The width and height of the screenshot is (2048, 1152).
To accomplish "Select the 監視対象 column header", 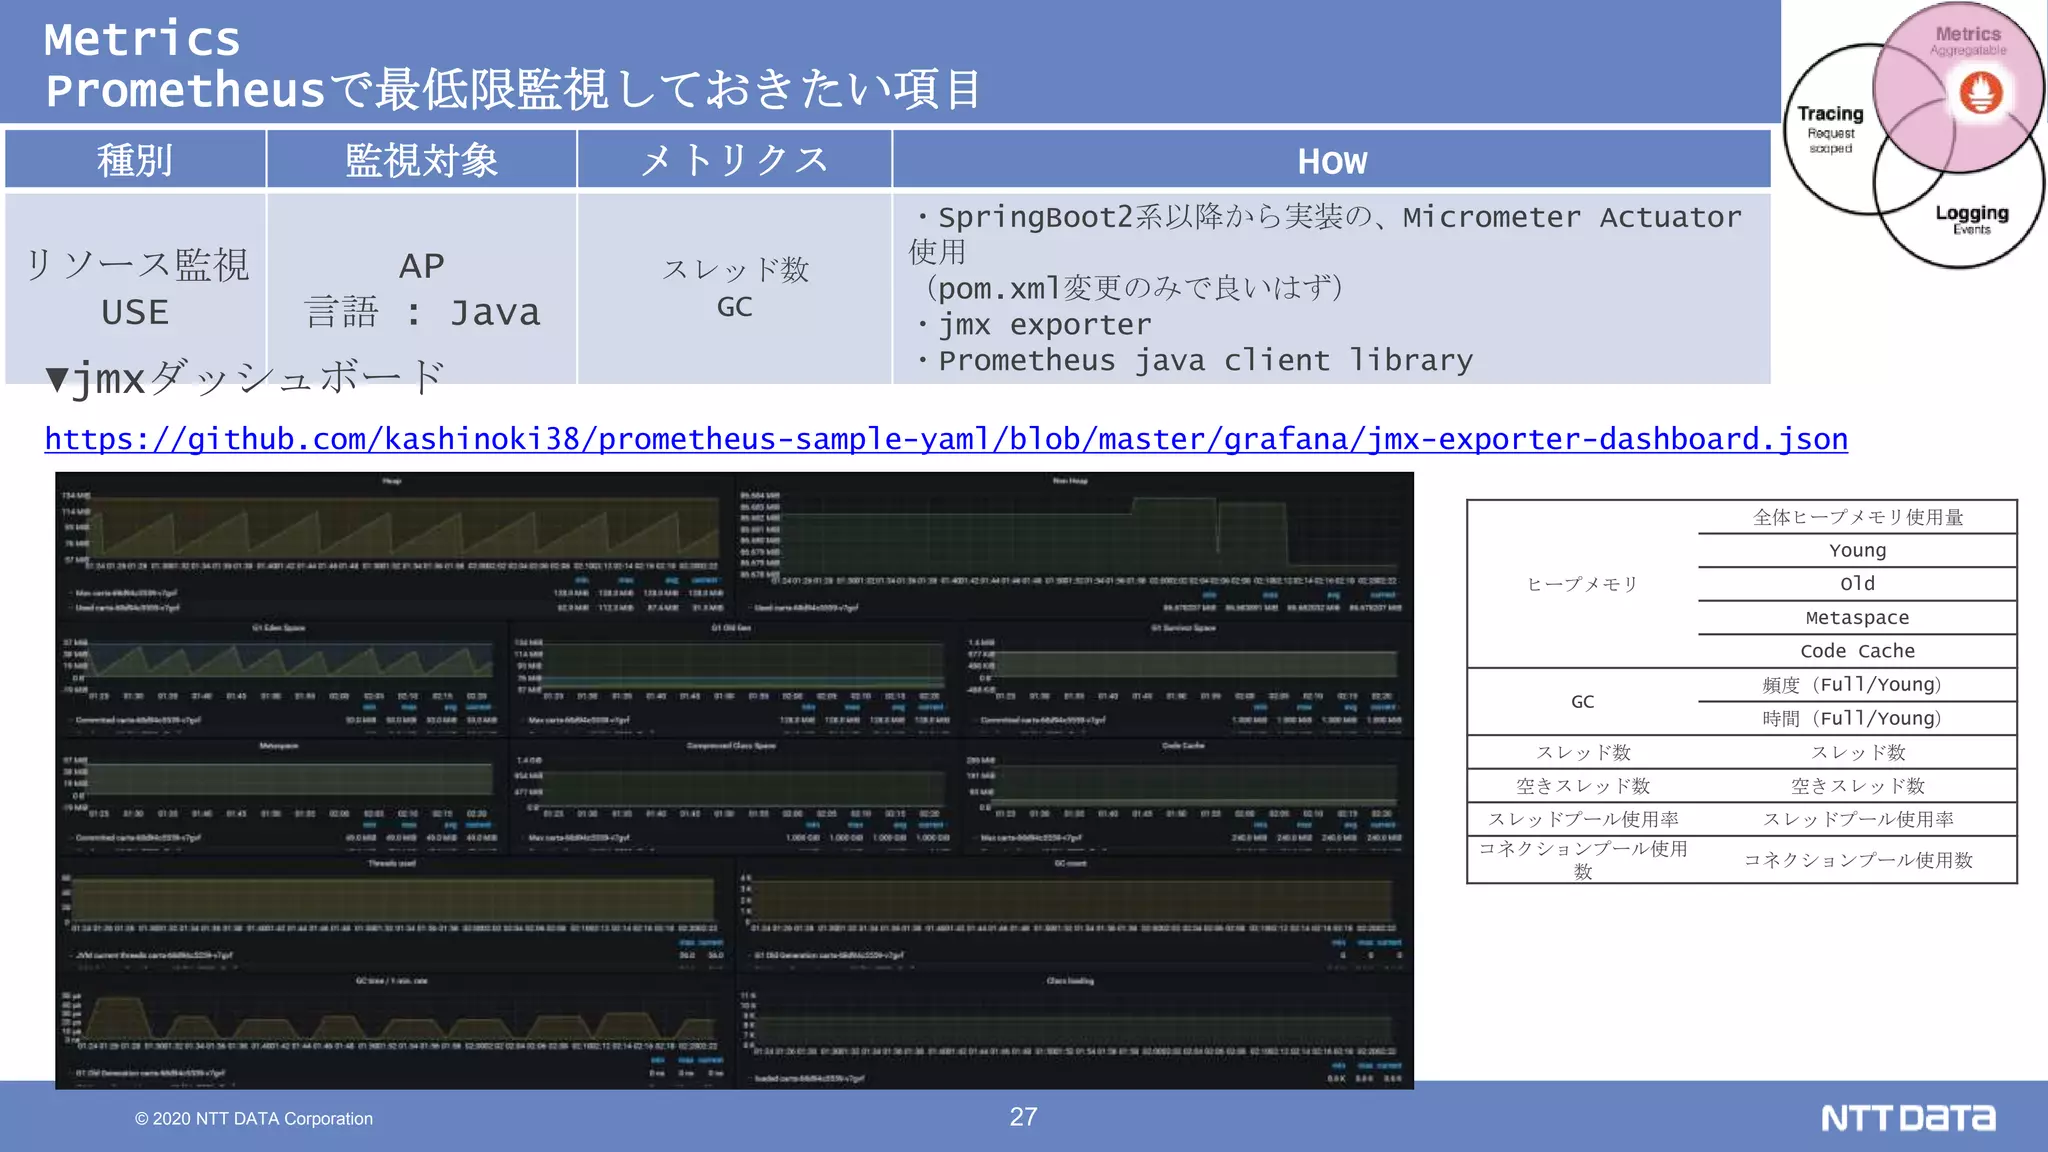I will 421,160.
